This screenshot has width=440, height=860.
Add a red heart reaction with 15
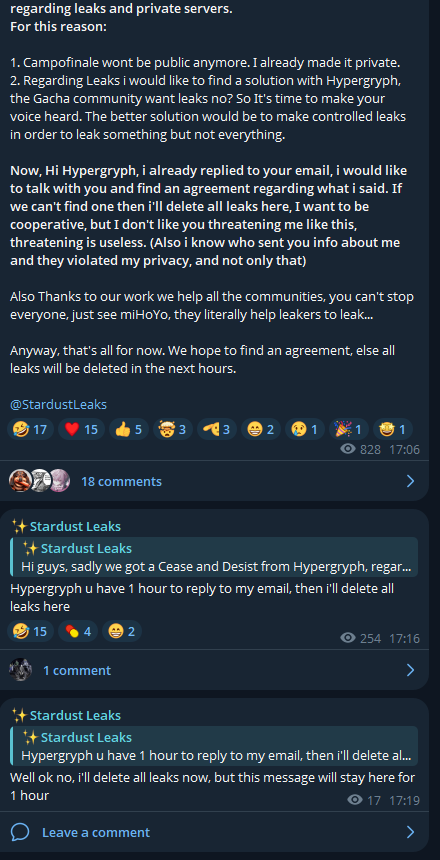pos(81,429)
